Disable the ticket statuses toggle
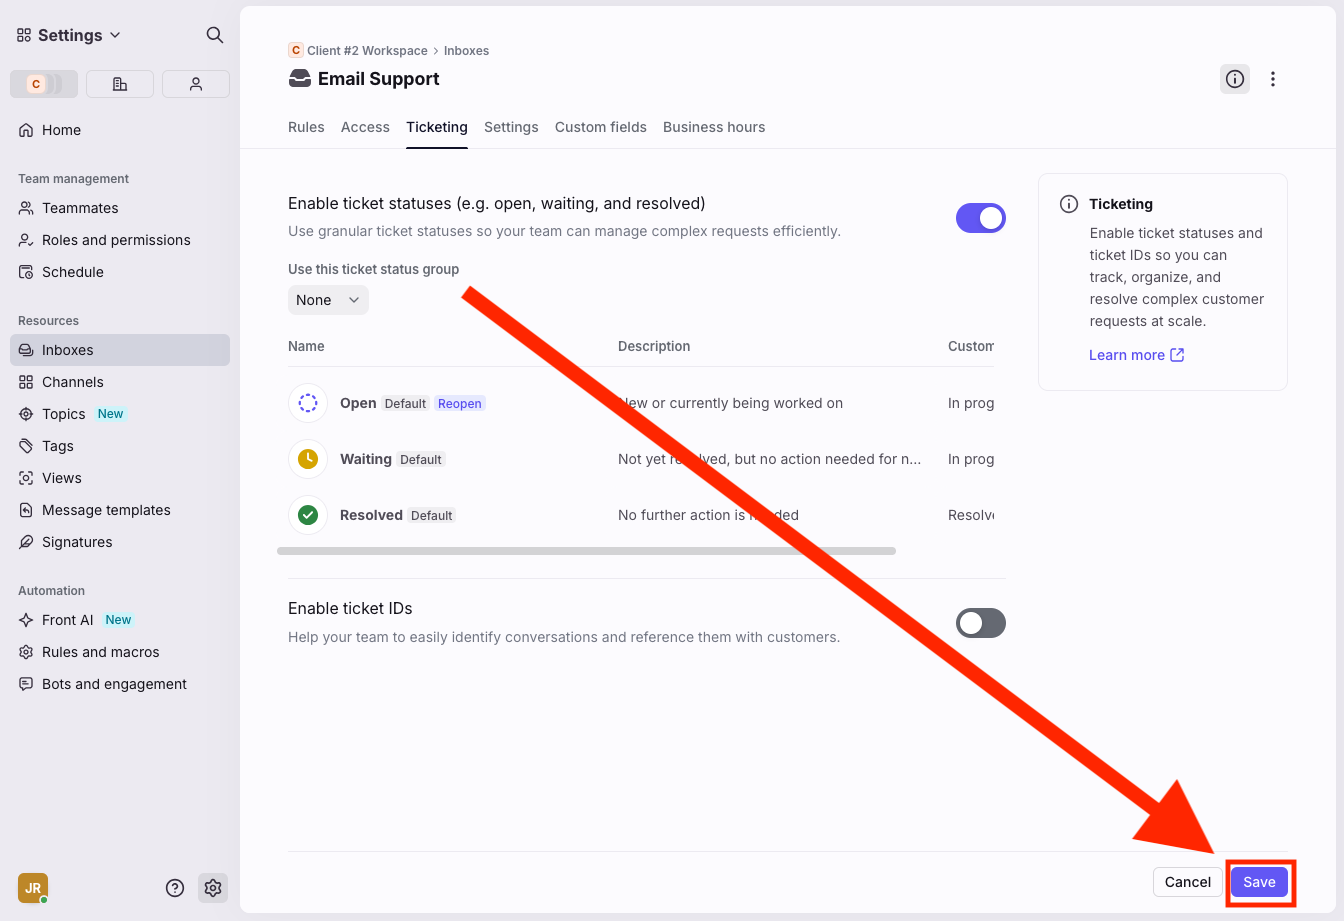The height and width of the screenshot is (921, 1344). pyautogui.click(x=980, y=218)
